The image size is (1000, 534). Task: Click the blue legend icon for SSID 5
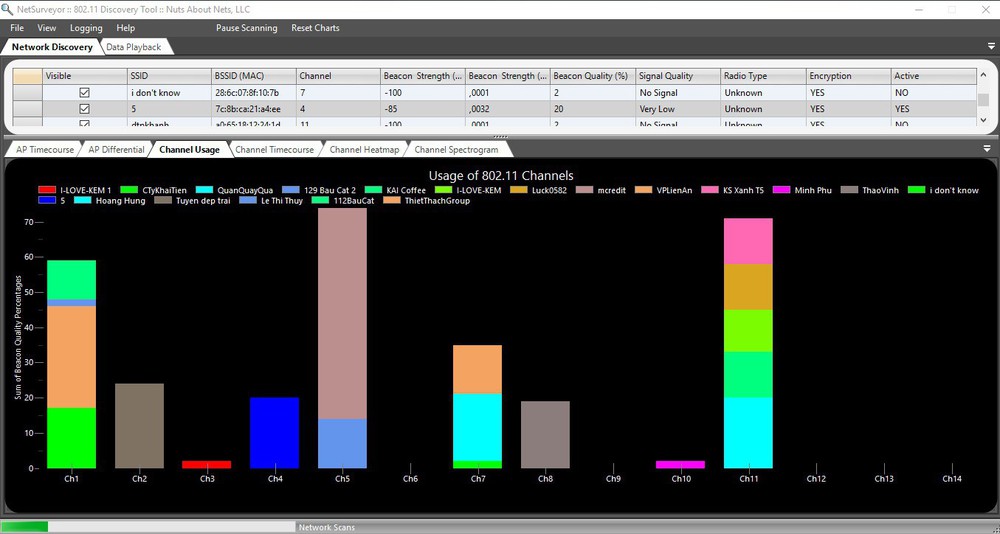coord(46,201)
